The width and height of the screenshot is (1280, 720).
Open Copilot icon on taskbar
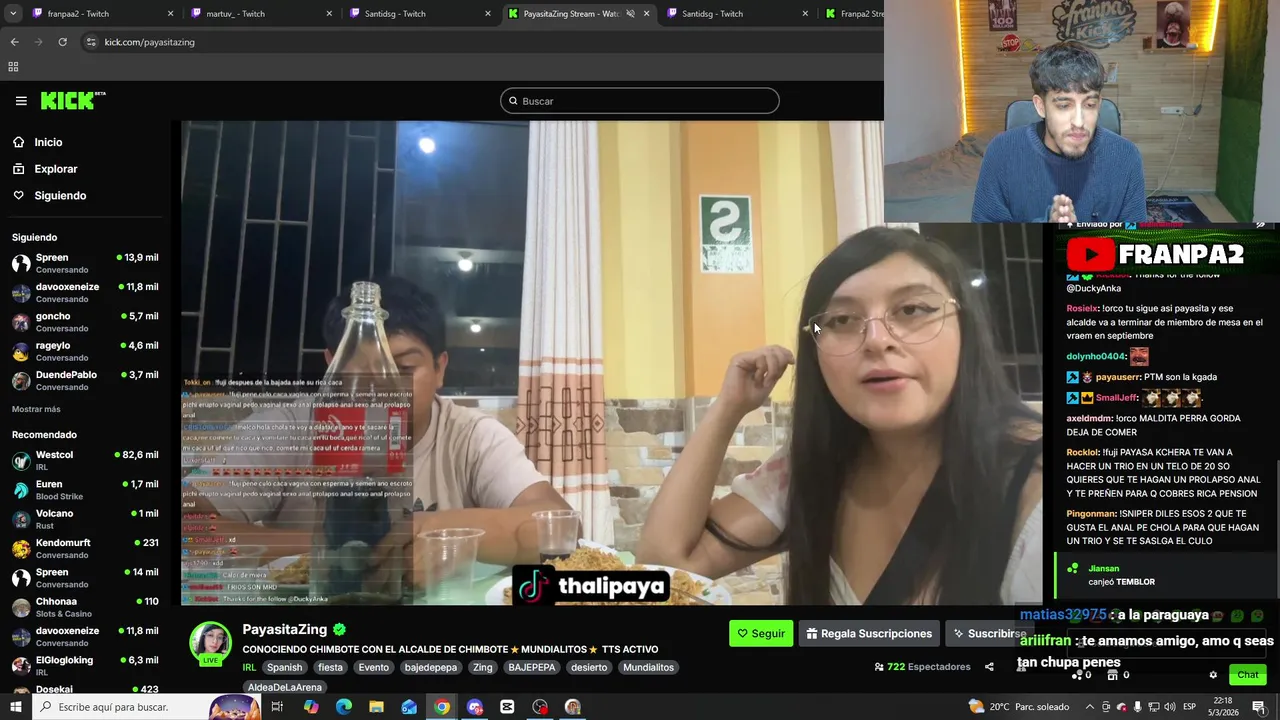coord(311,707)
